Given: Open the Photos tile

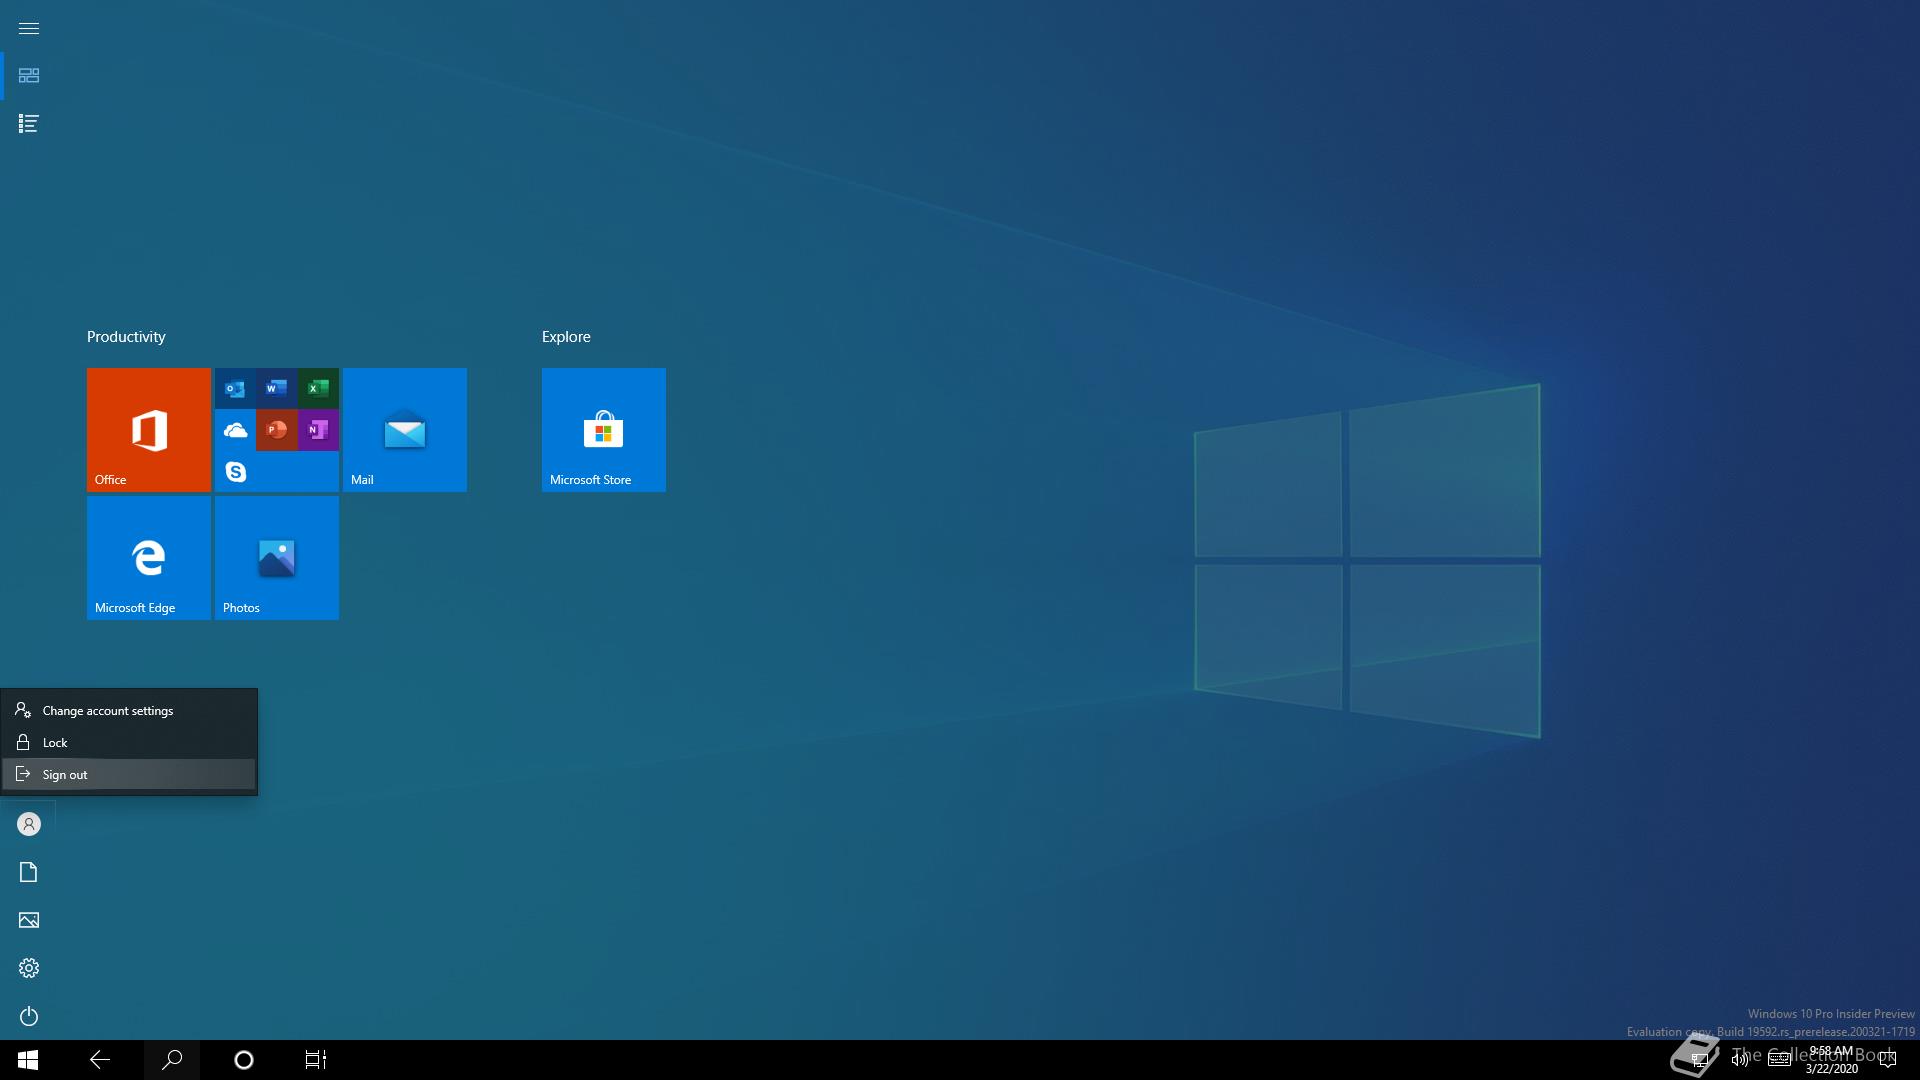Looking at the screenshot, I should (x=277, y=558).
